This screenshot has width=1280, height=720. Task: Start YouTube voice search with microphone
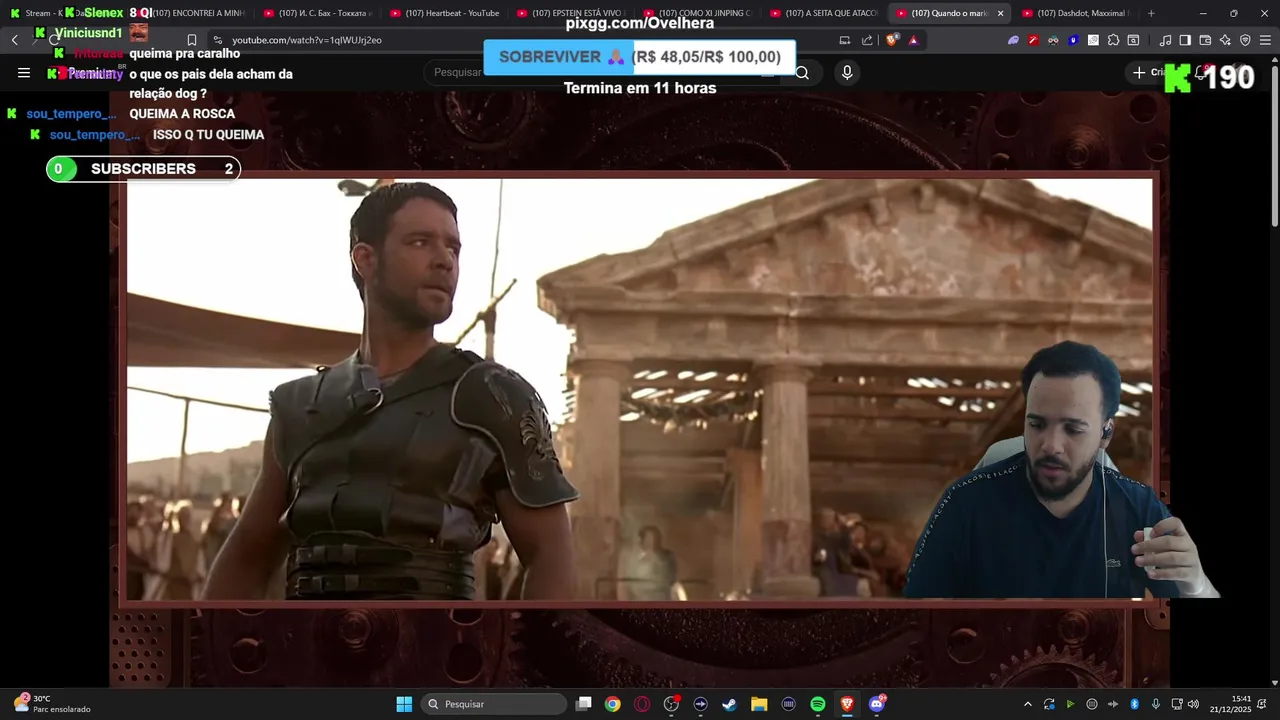pyautogui.click(x=847, y=72)
